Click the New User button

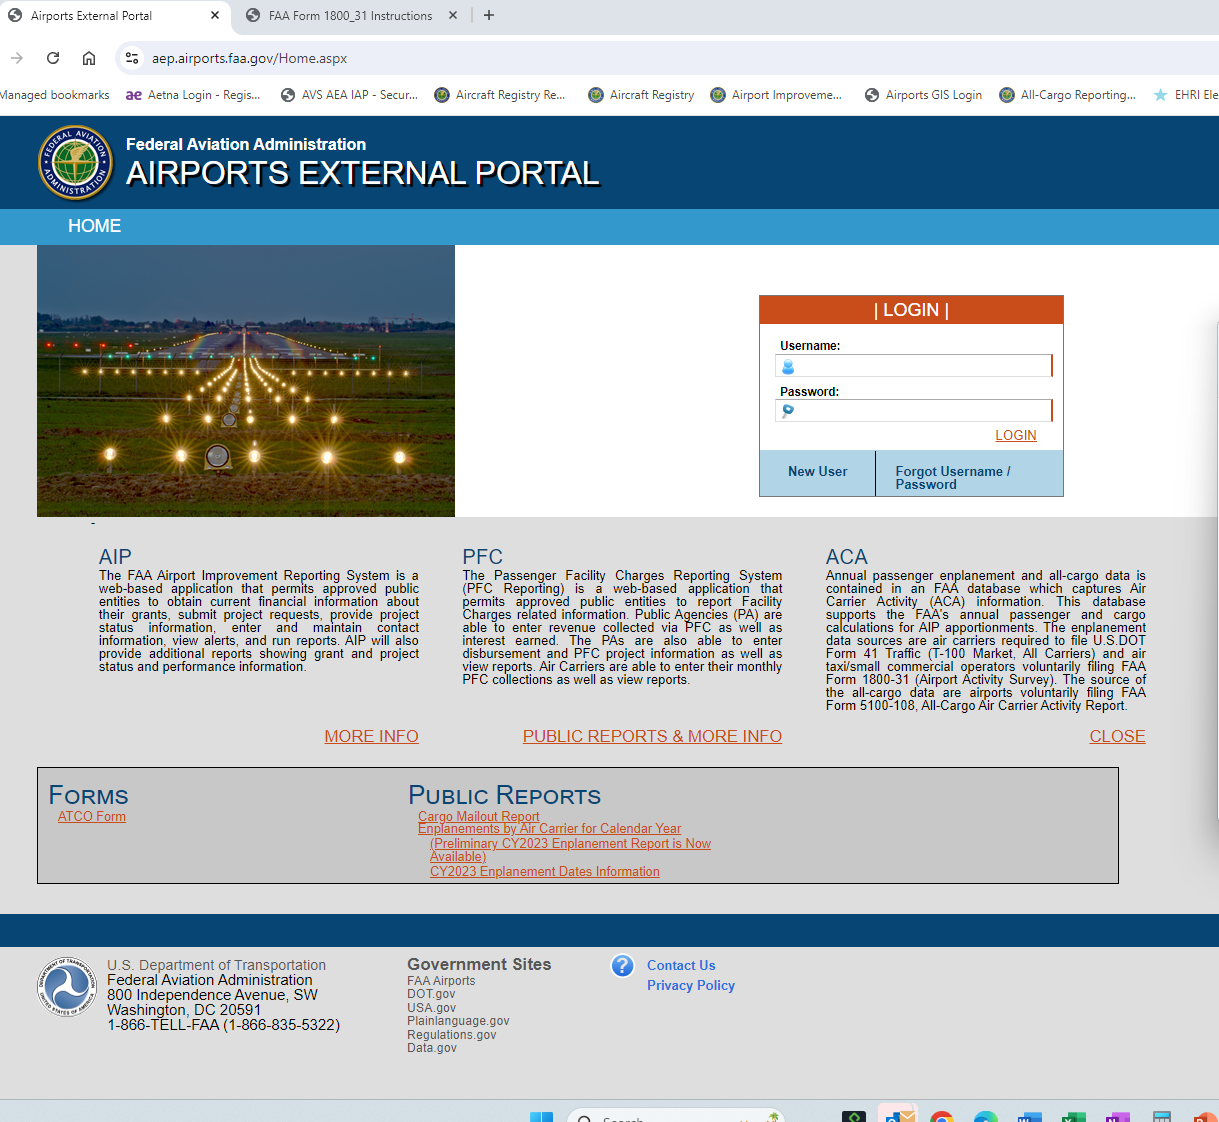pos(817,472)
